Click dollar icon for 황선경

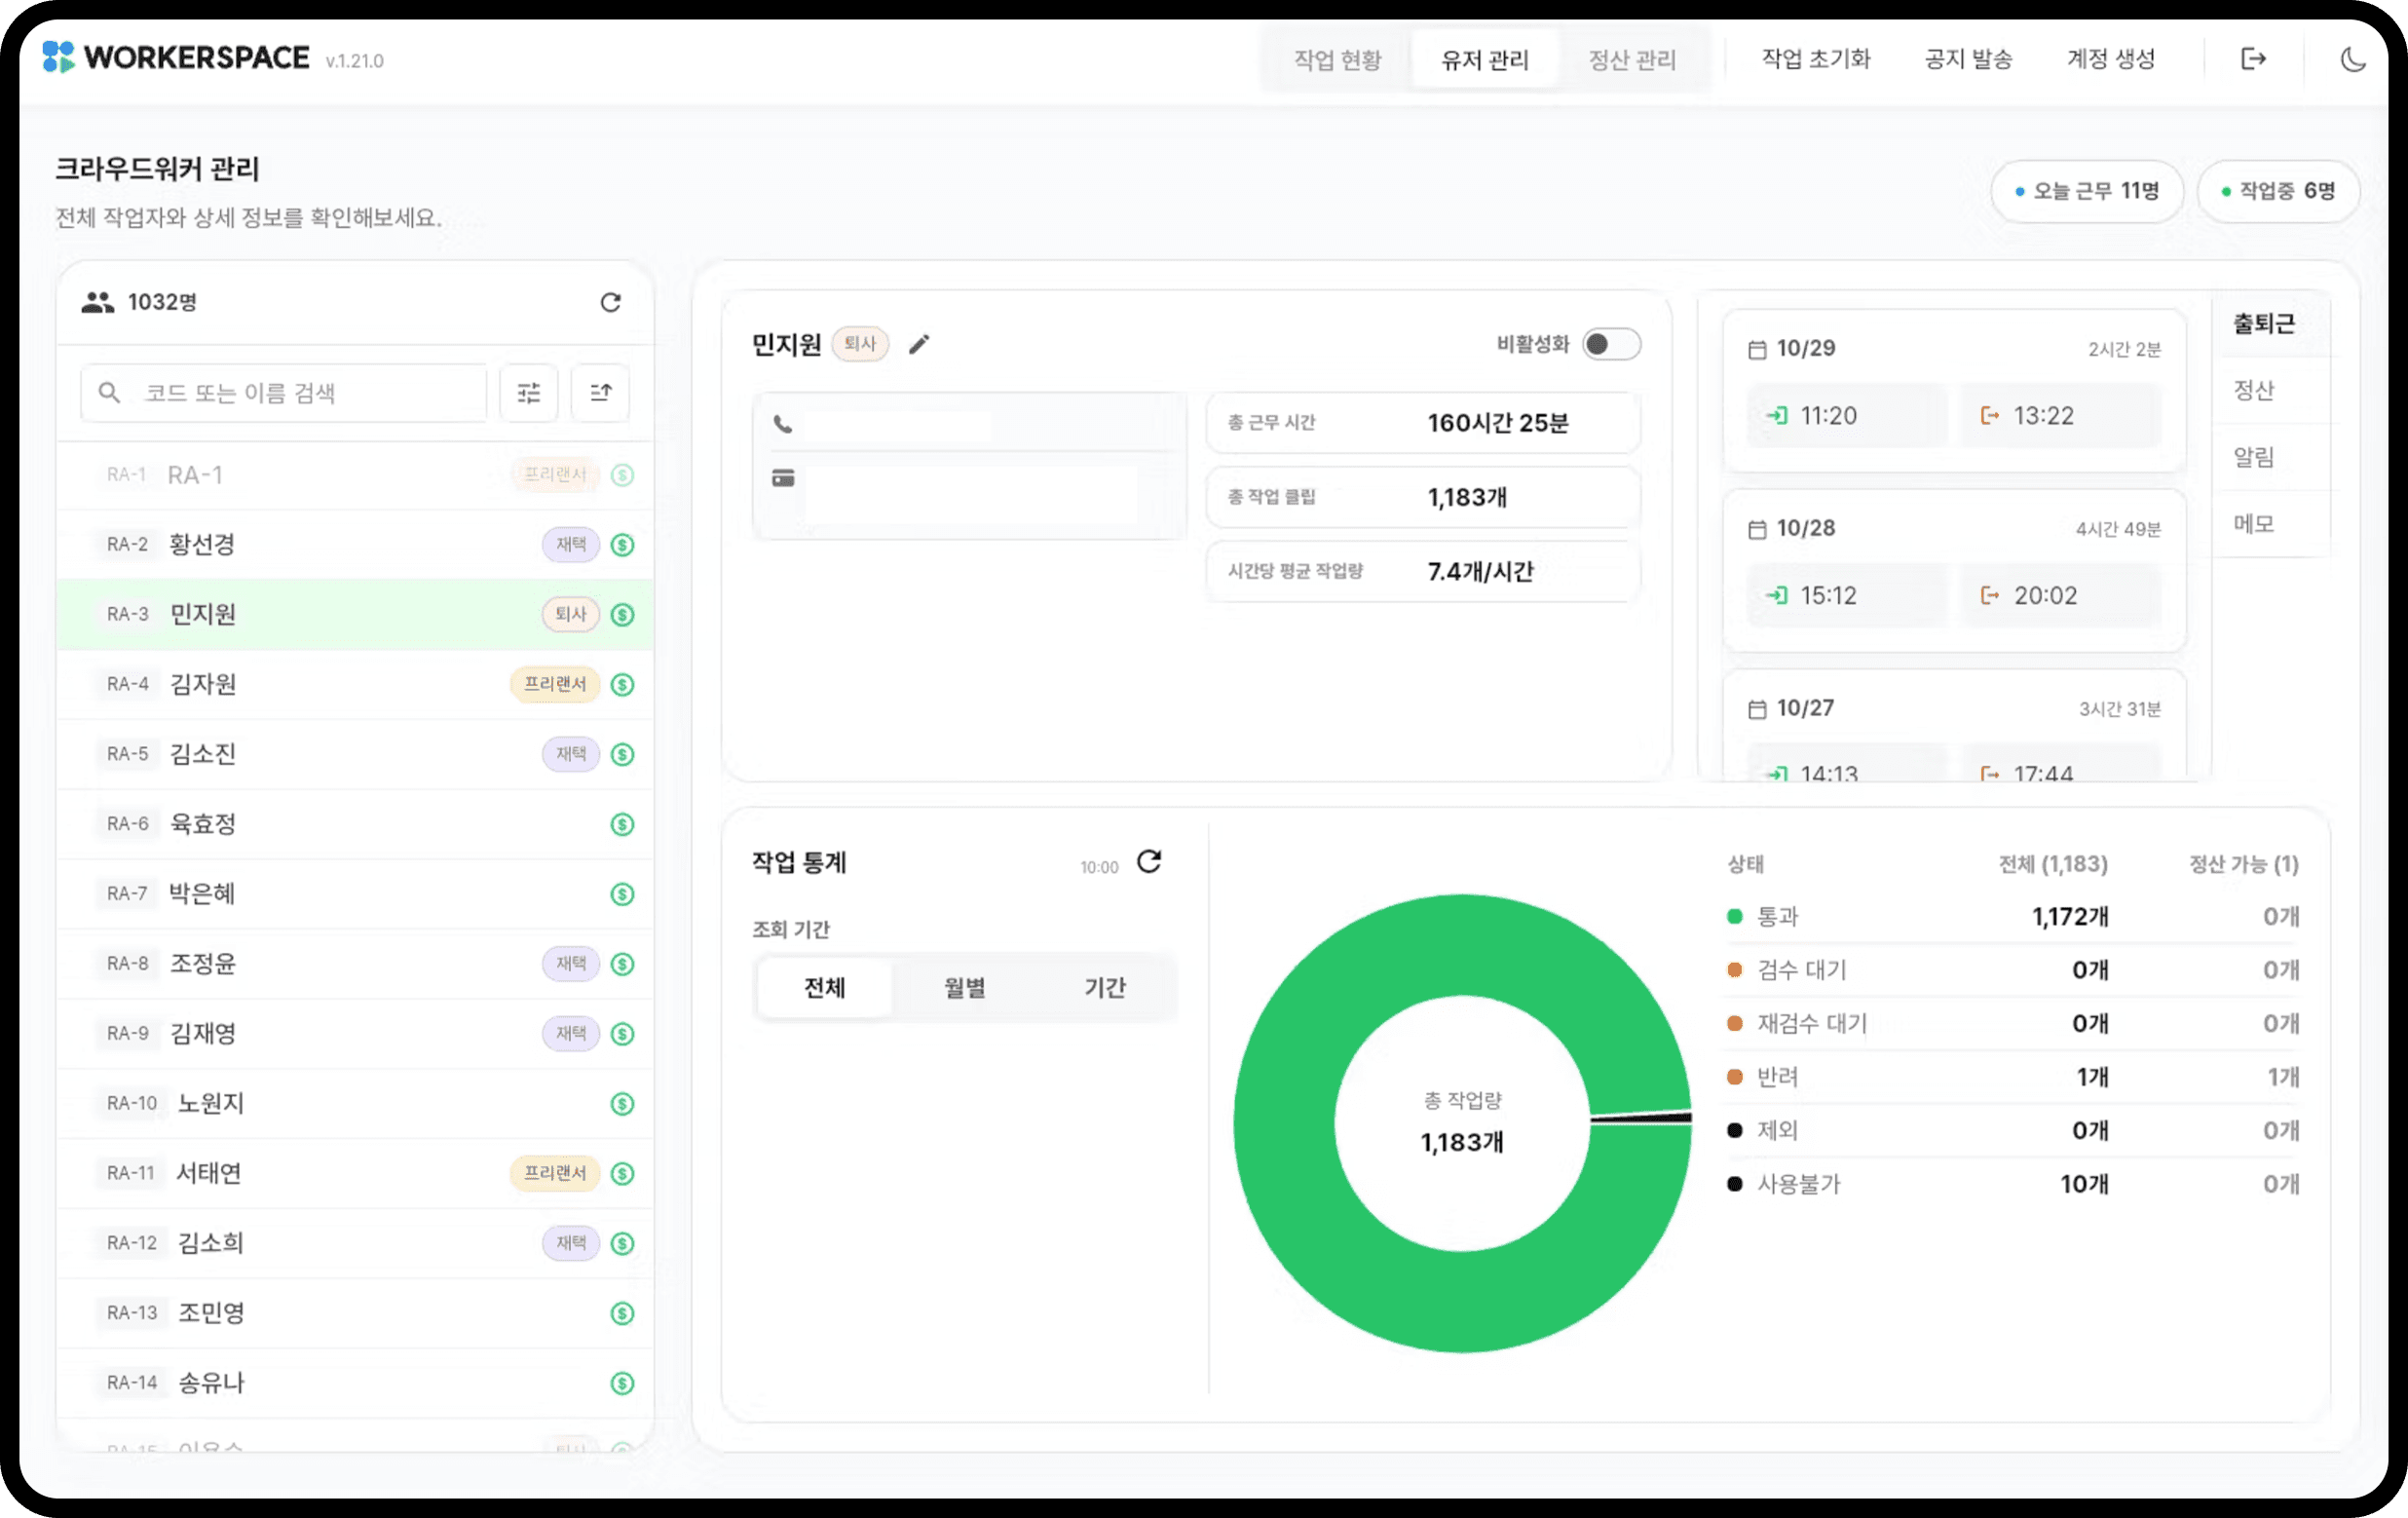pos(622,545)
